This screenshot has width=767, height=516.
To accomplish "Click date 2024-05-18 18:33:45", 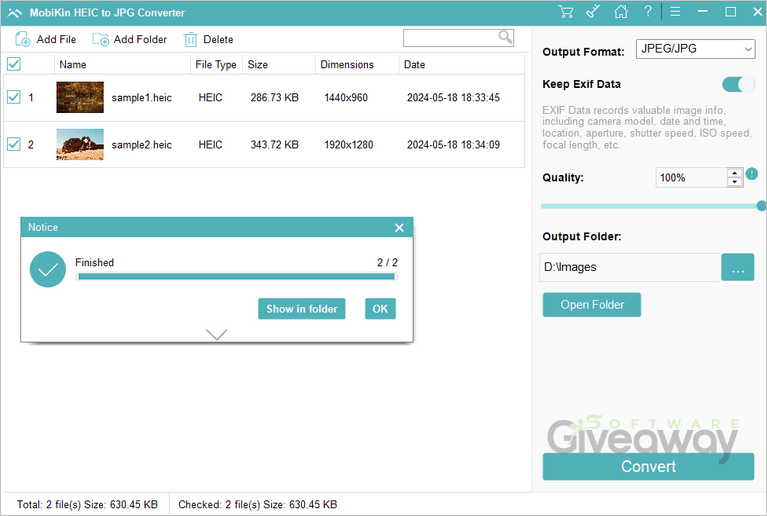I will tap(453, 97).
